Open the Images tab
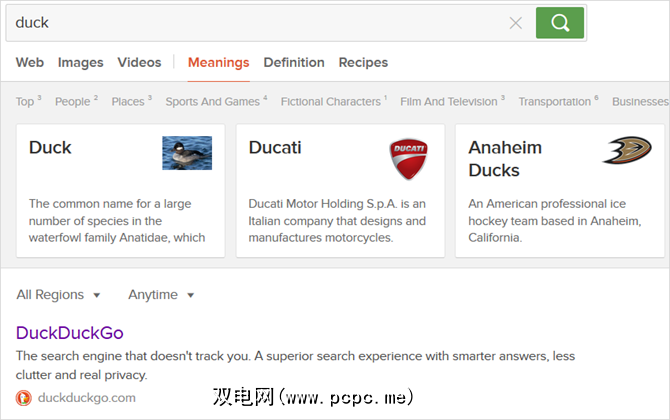Image resolution: width=670 pixels, height=420 pixels. [x=81, y=62]
